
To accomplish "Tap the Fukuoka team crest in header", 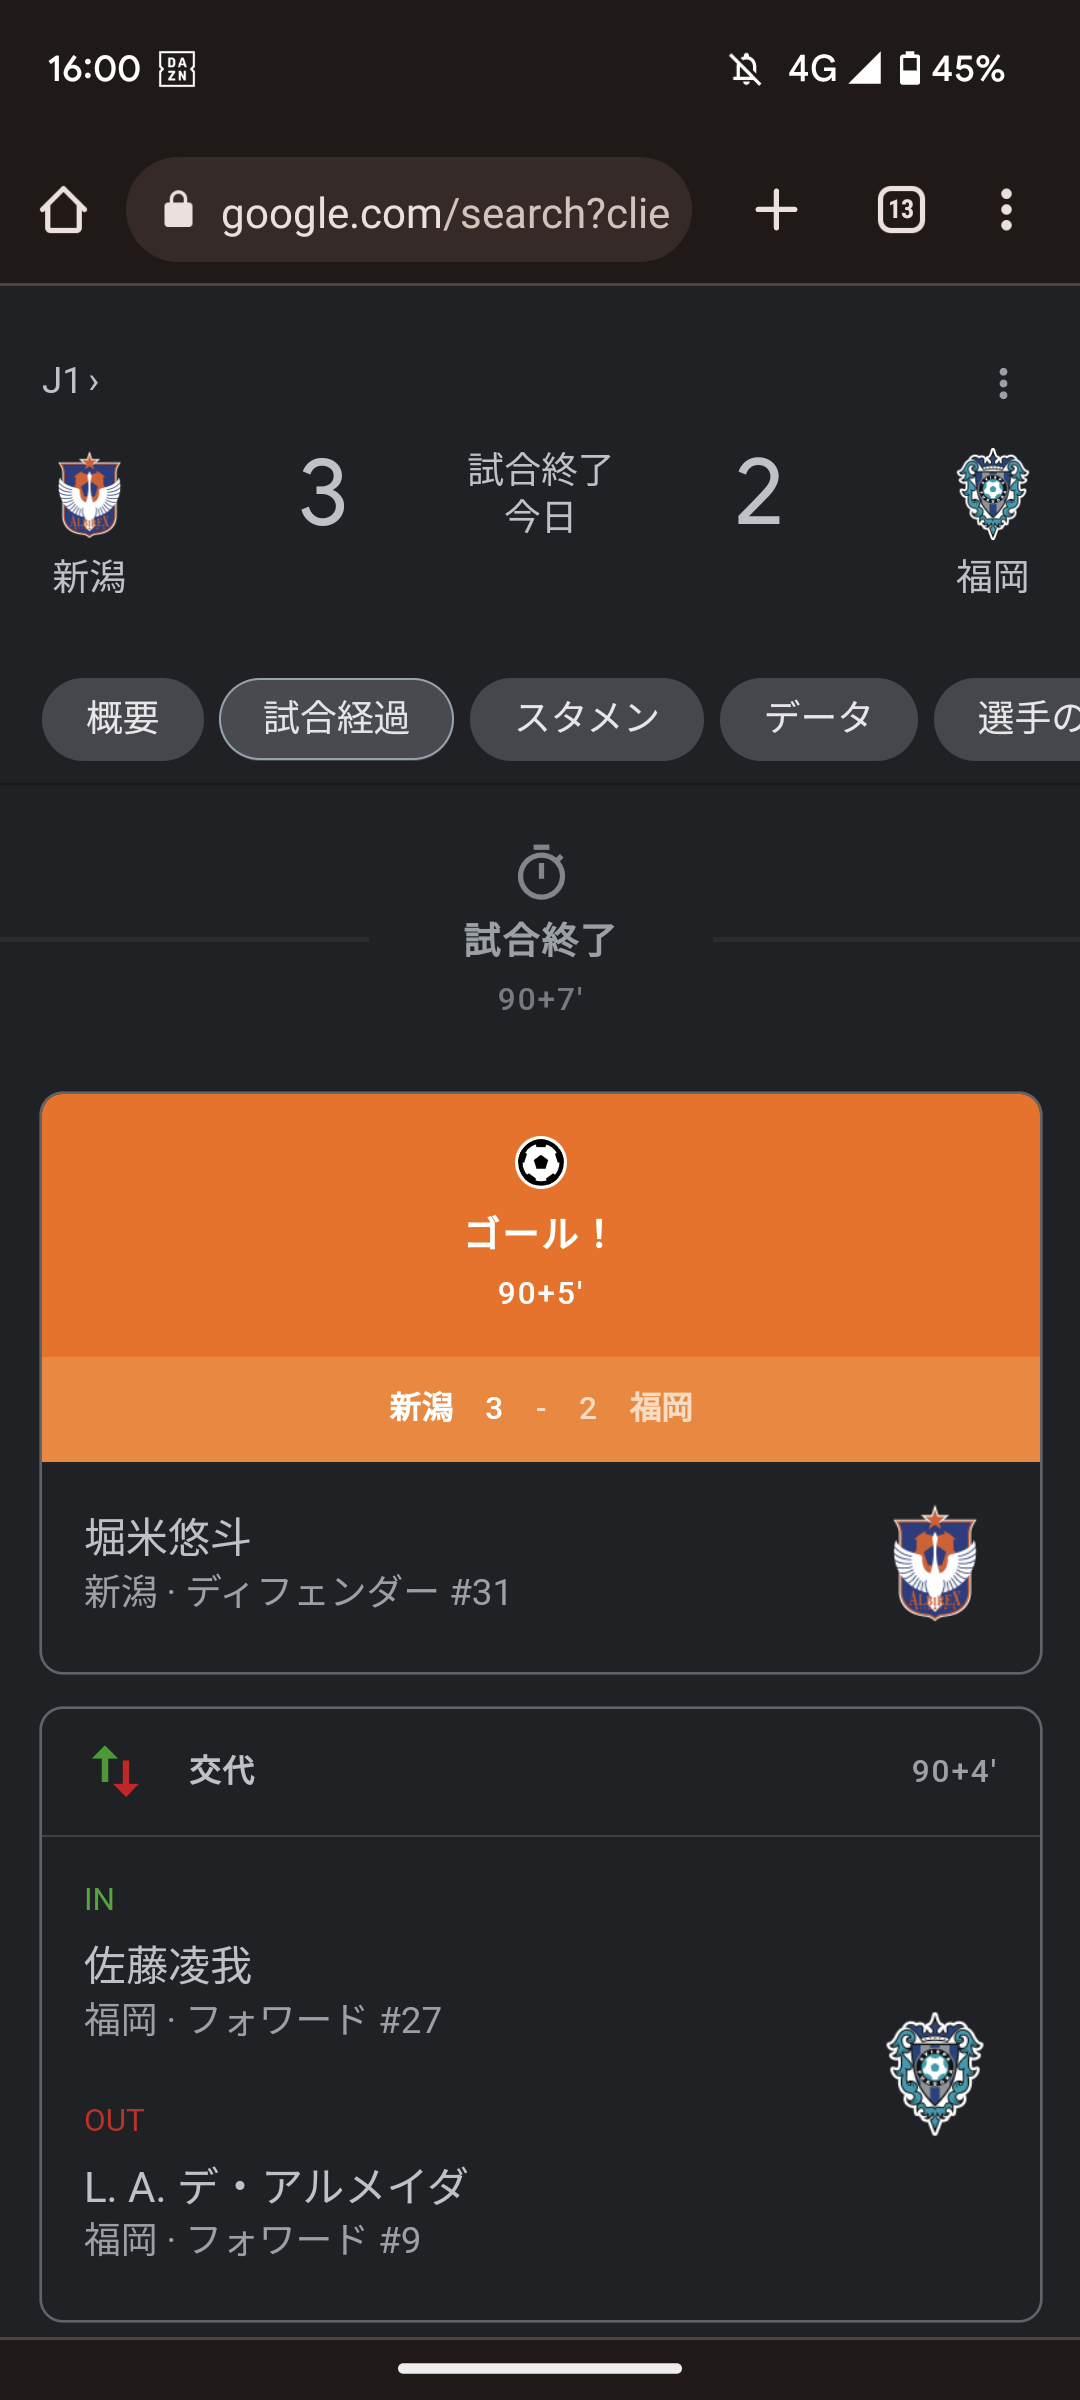I will [x=992, y=493].
